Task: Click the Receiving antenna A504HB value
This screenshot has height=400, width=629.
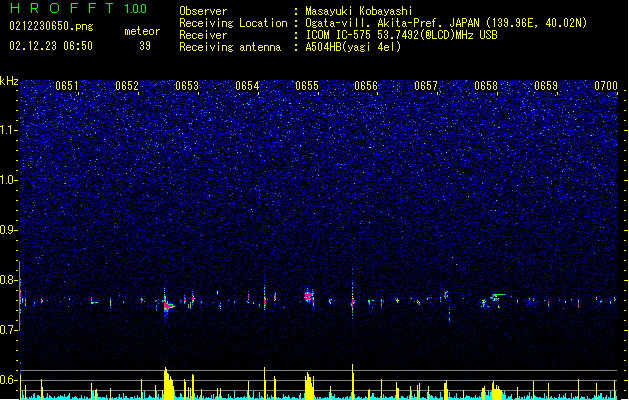Action: (x=353, y=47)
